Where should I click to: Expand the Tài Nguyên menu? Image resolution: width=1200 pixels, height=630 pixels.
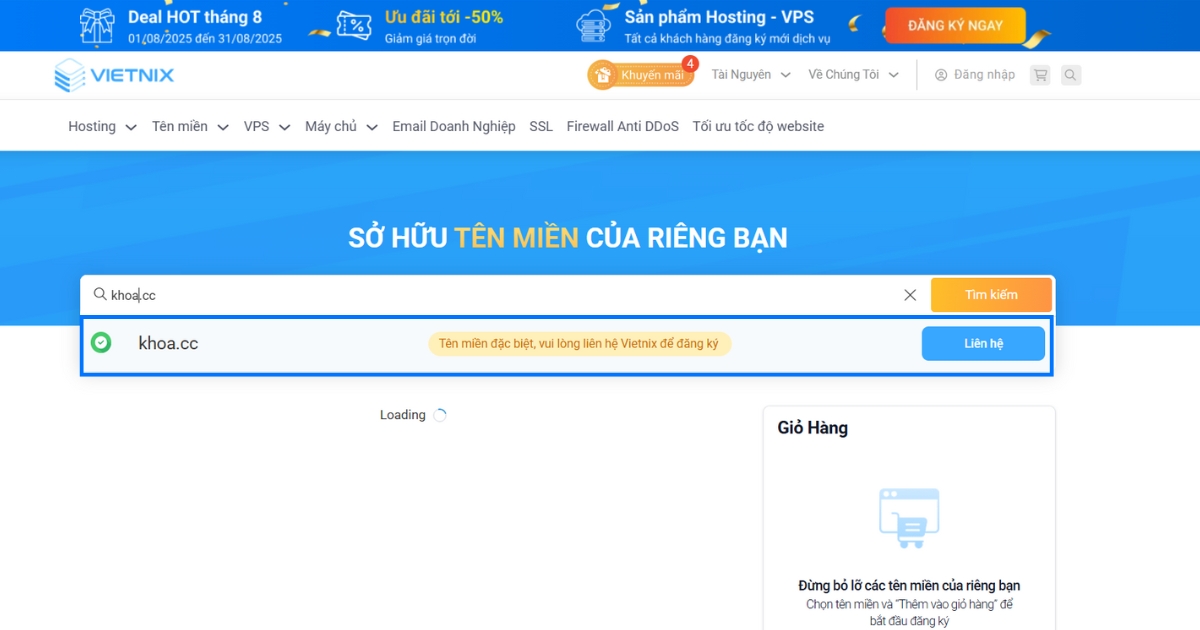click(742, 74)
